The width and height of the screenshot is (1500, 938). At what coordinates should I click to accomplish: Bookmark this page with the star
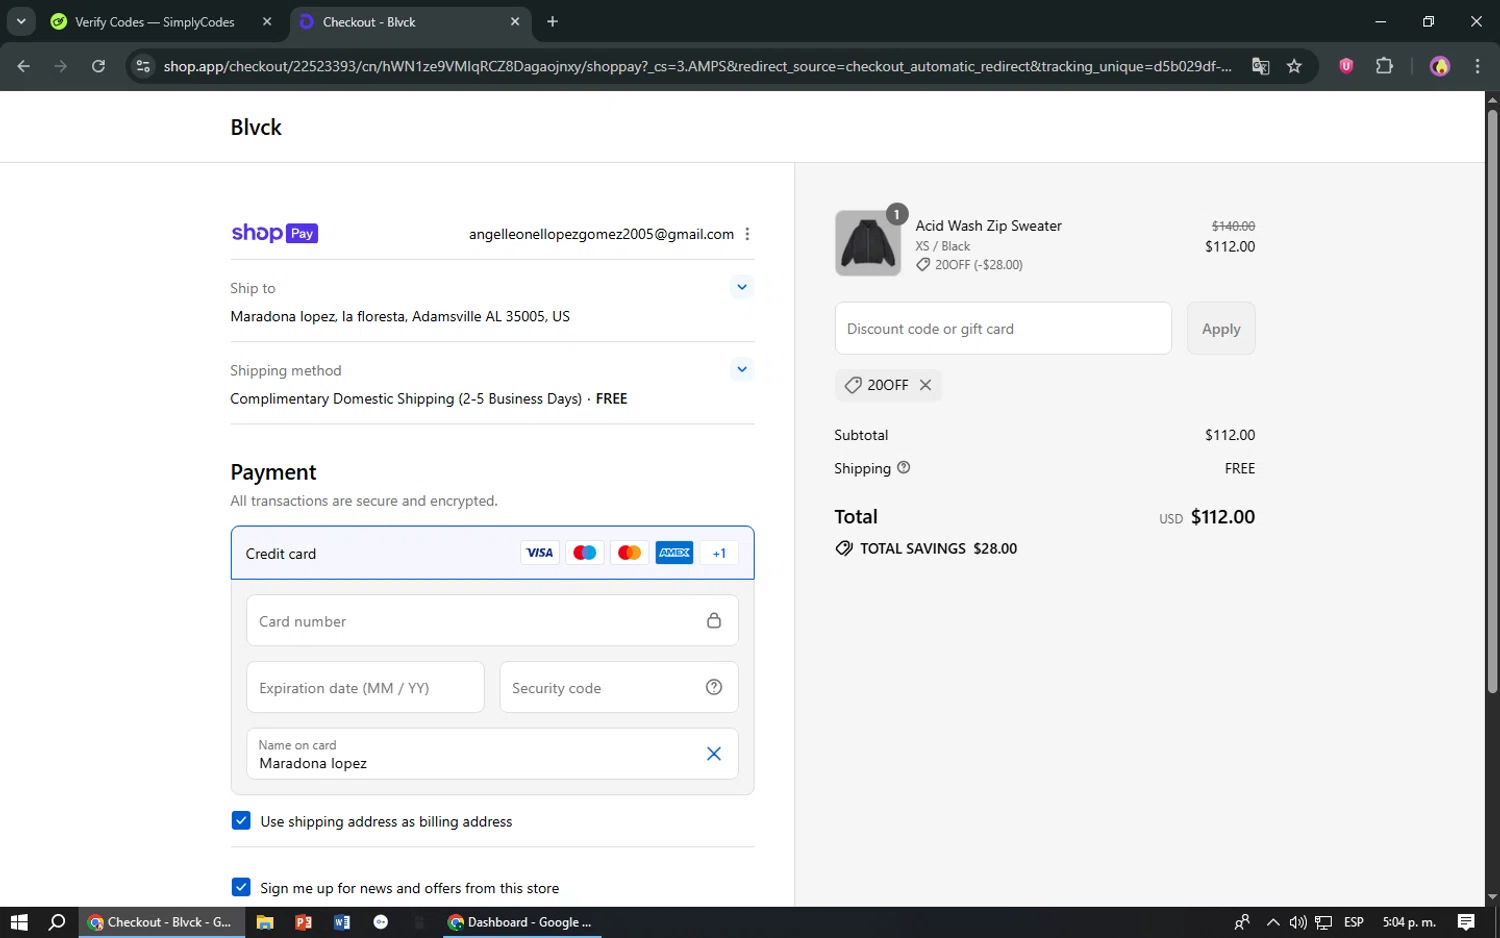pos(1294,66)
